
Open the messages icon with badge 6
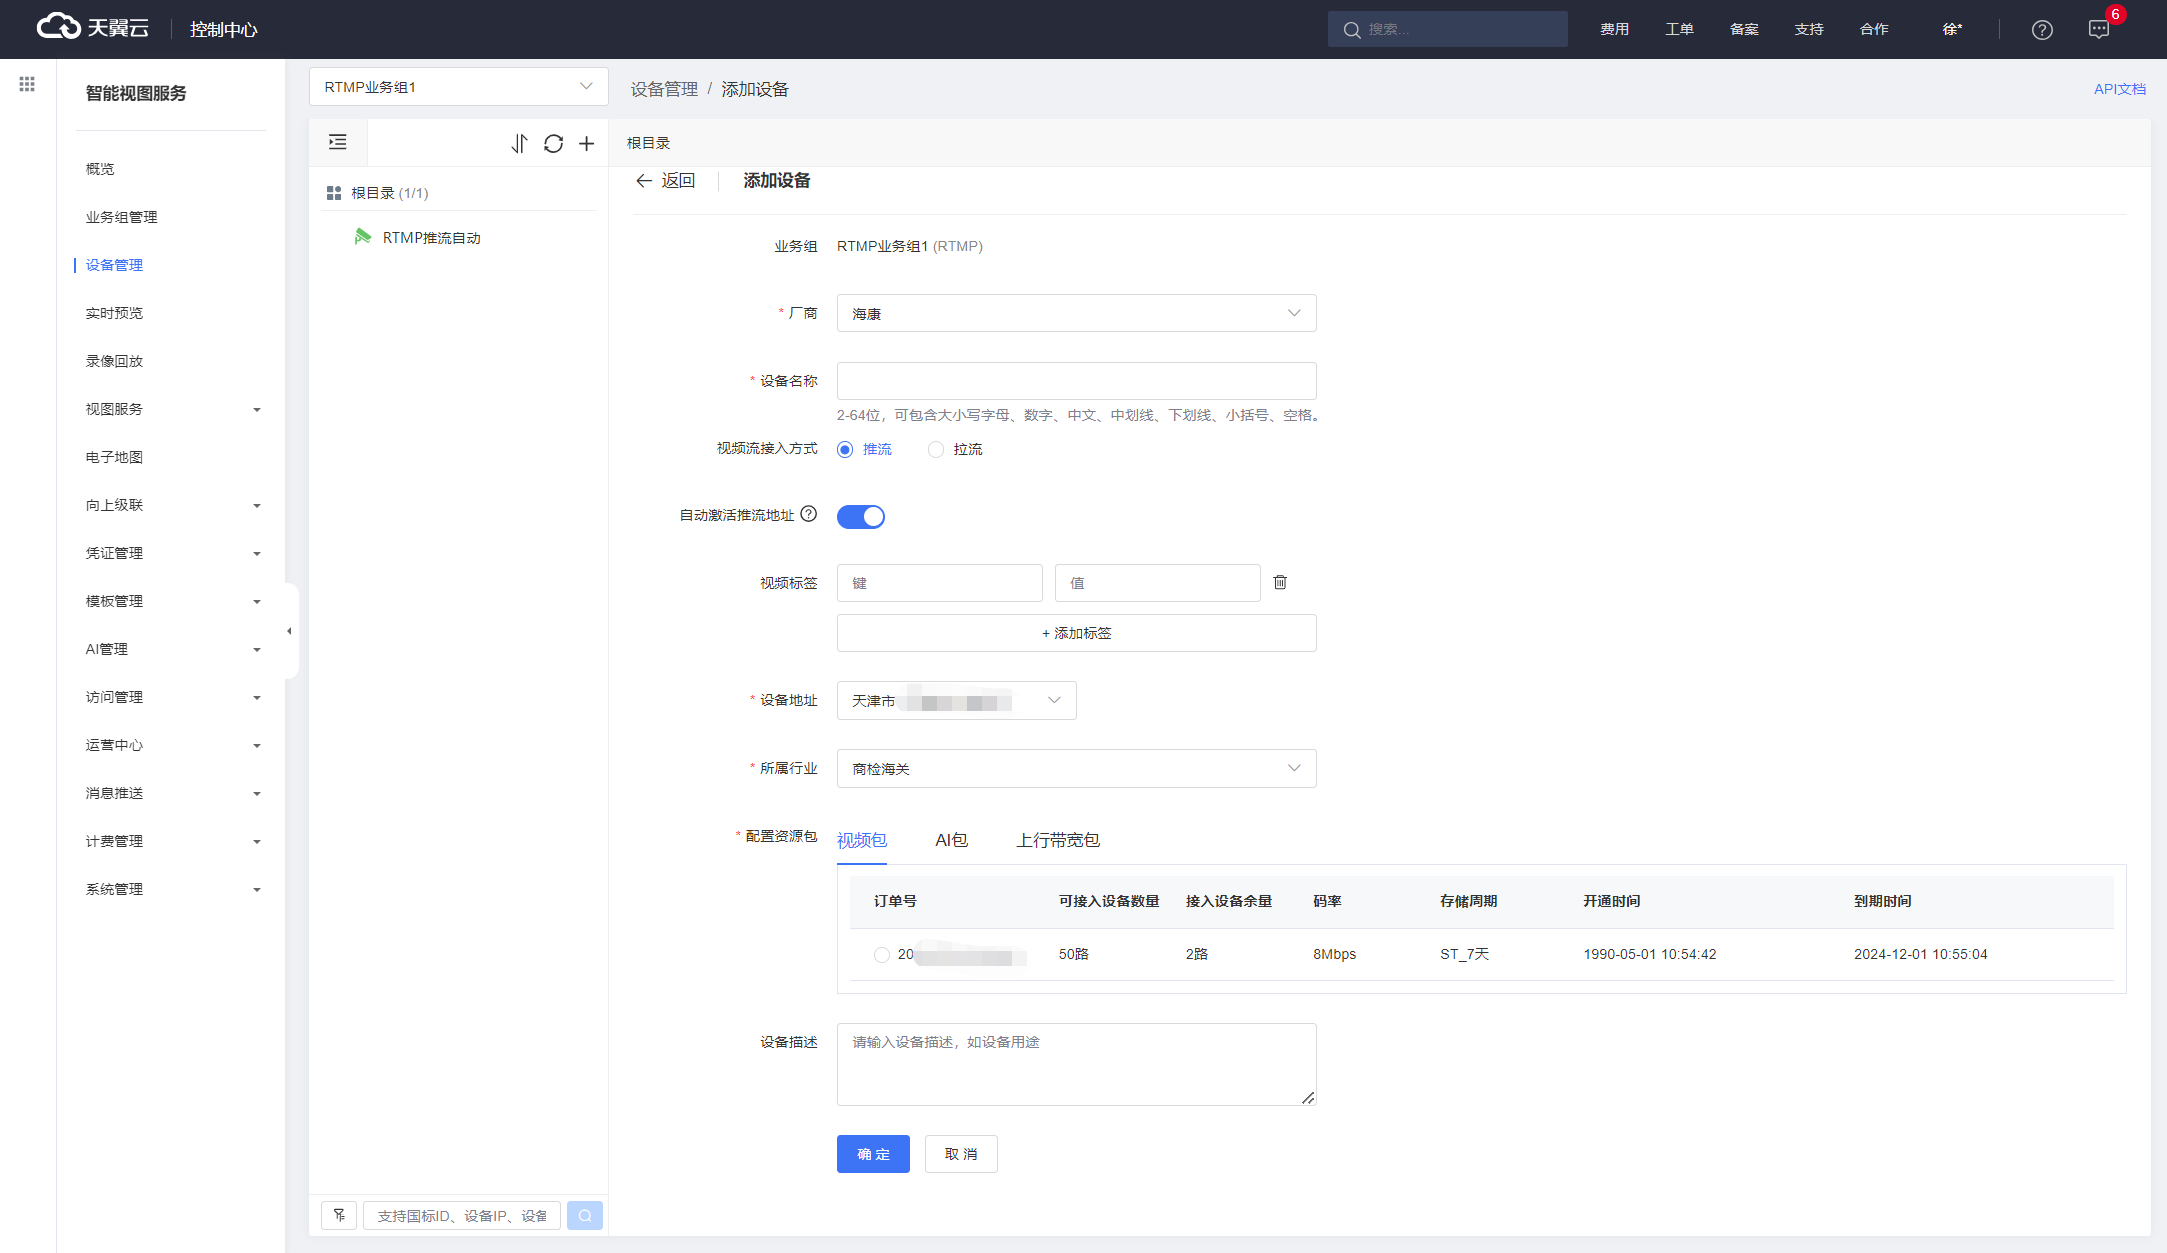pos(2099,30)
